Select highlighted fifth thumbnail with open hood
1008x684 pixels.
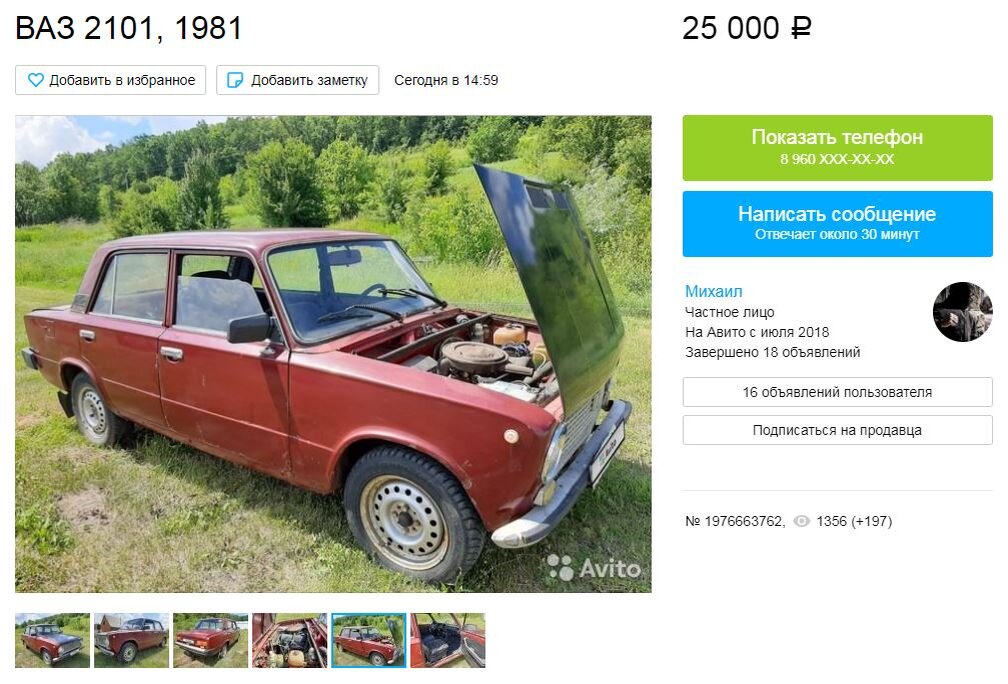pyautogui.click(x=369, y=640)
